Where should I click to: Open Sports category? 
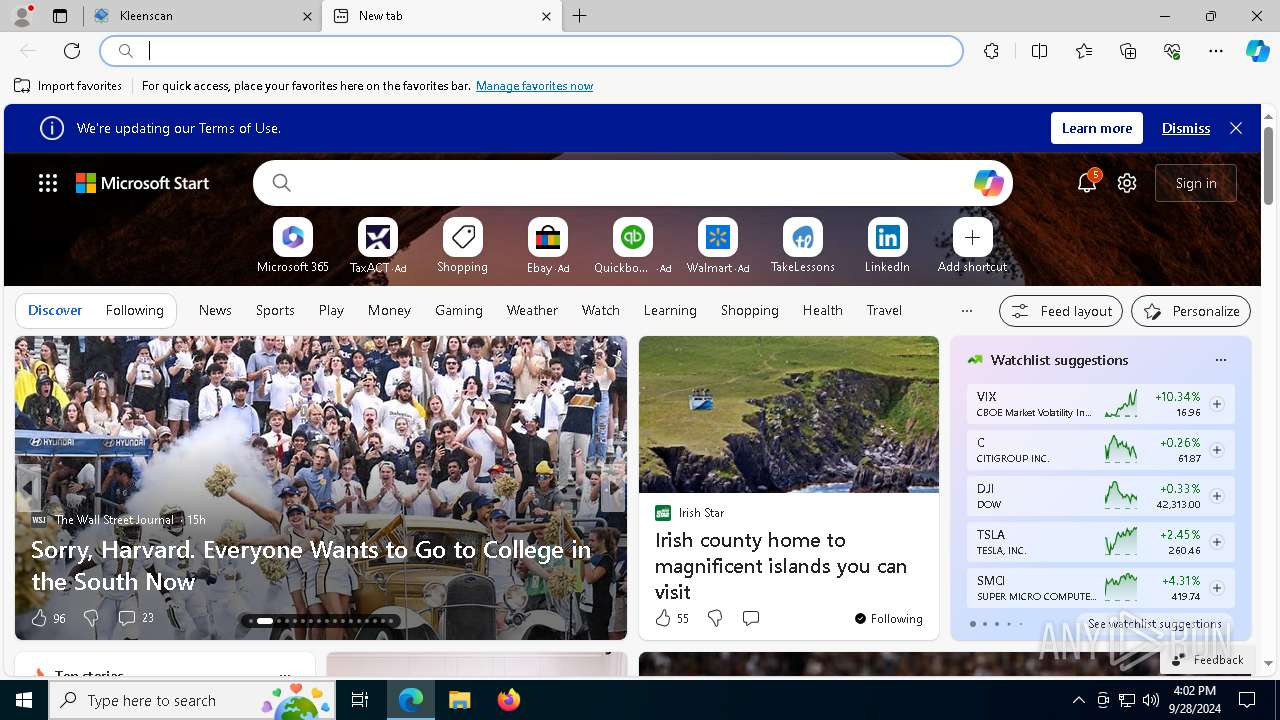click(x=275, y=310)
